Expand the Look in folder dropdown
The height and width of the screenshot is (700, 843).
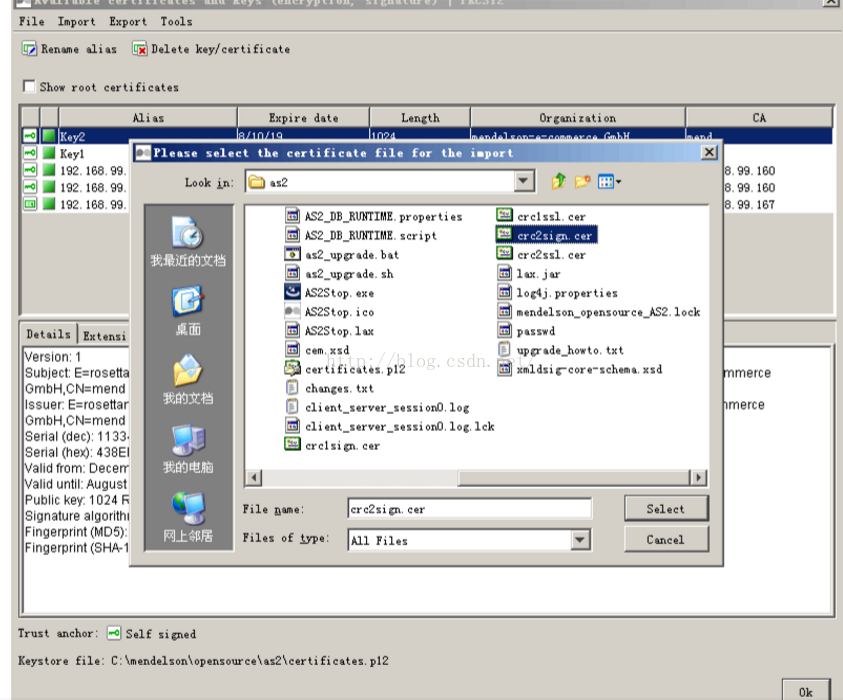(x=523, y=181)
